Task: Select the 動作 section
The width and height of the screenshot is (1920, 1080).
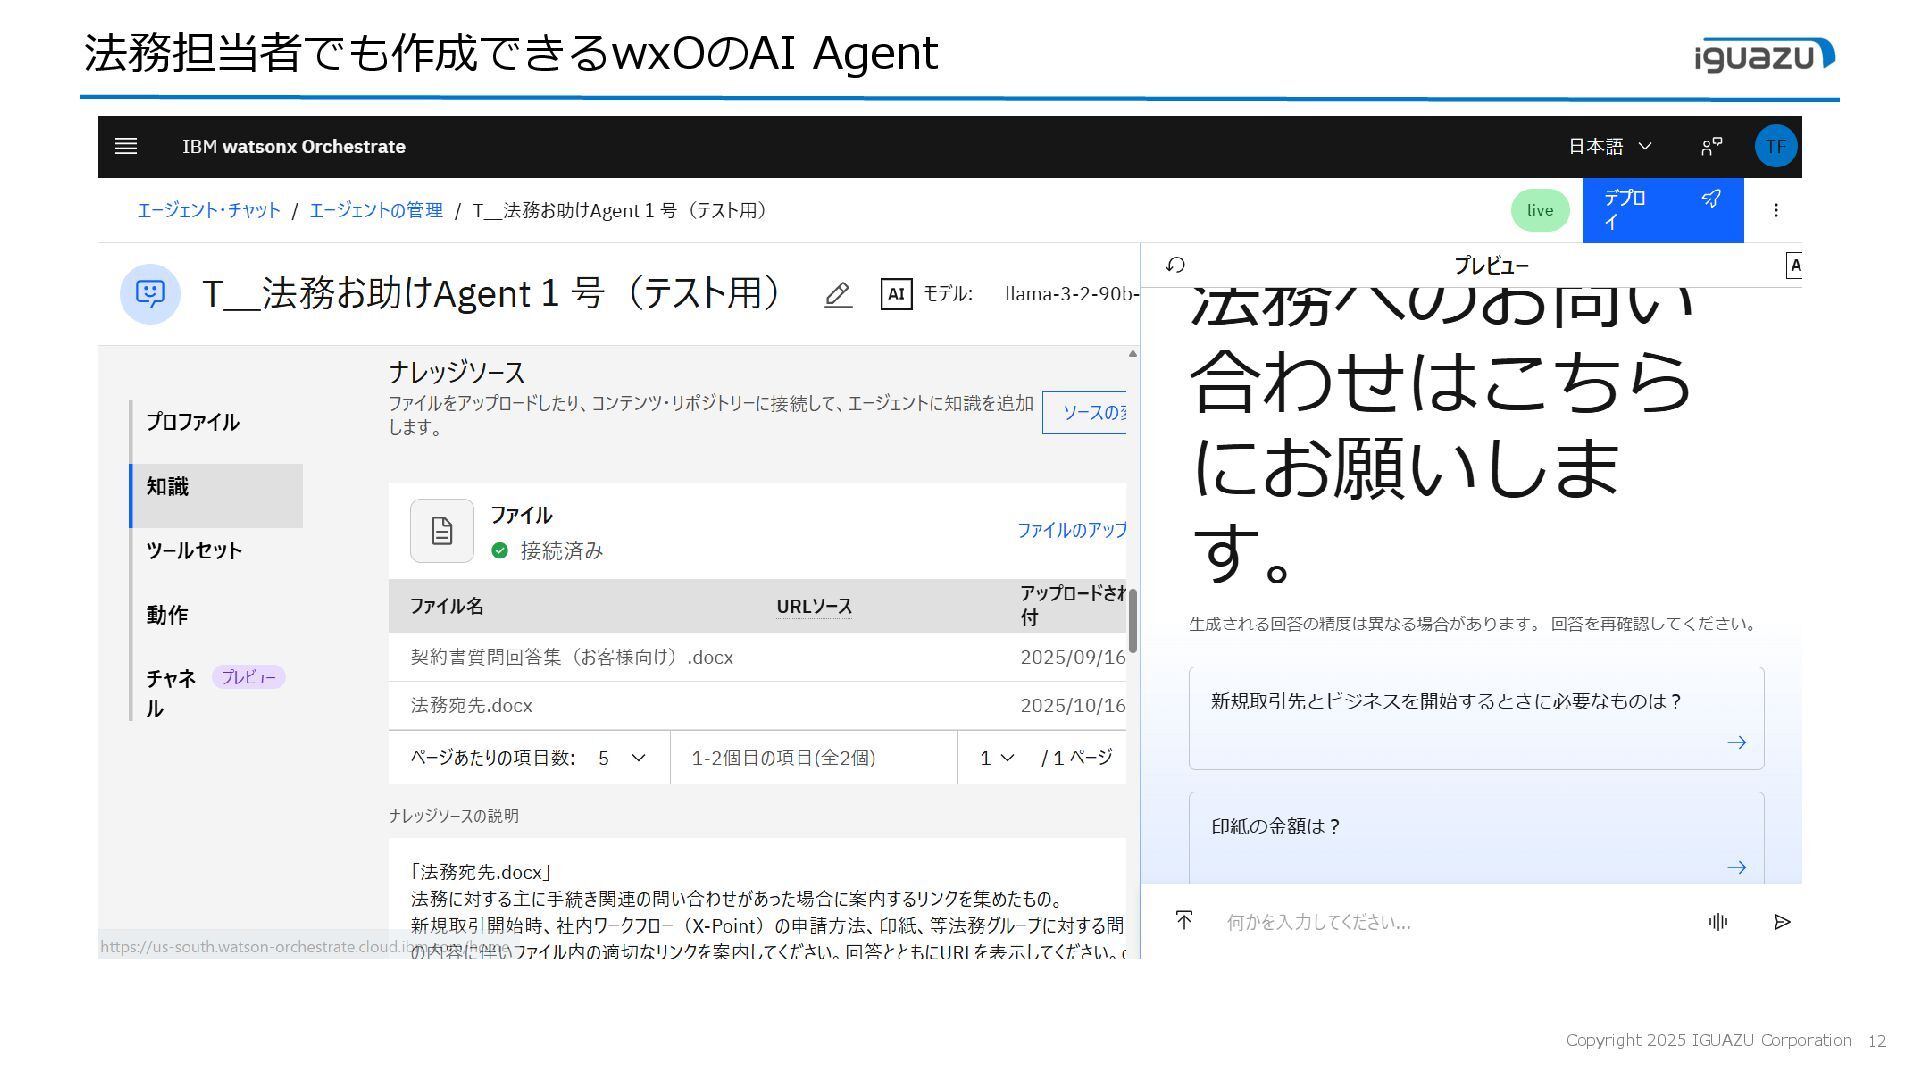Action: click(216, 615)
